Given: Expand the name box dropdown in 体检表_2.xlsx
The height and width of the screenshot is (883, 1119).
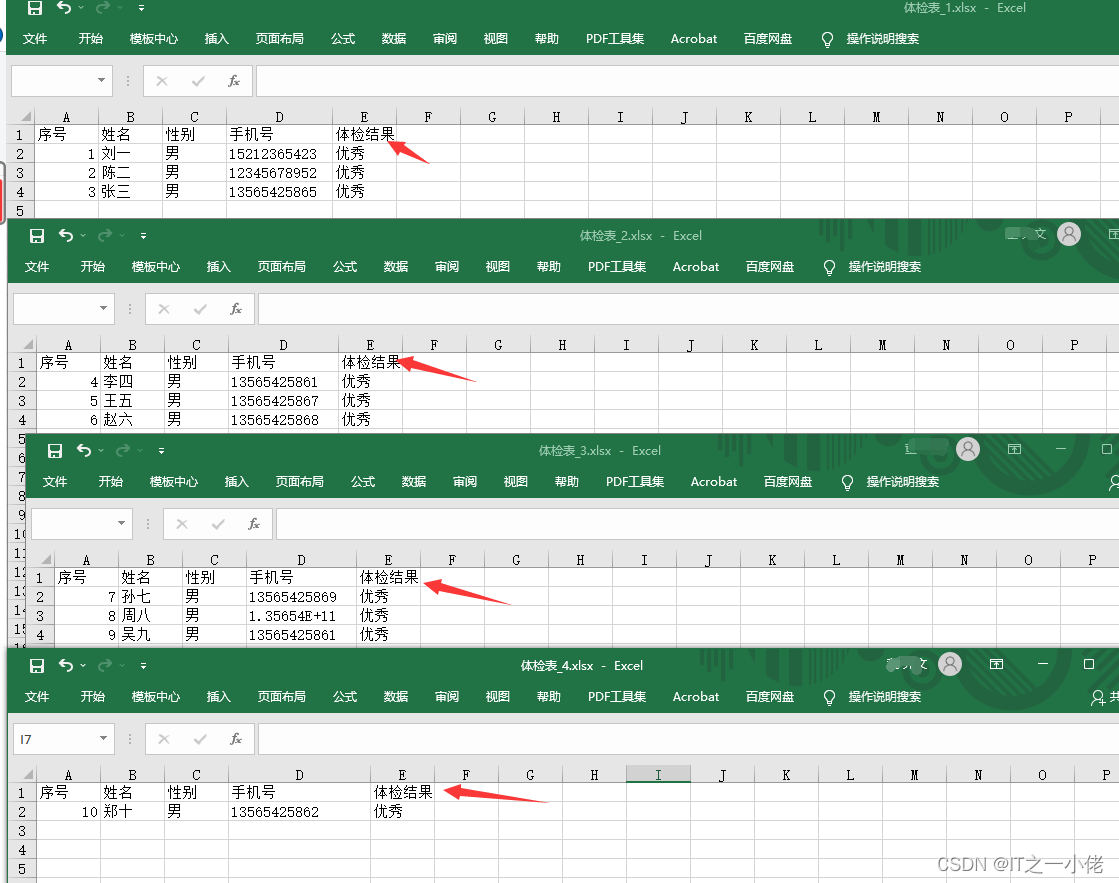Looking at the screenshot, I should pyautogui.click(x=103, y=308).
